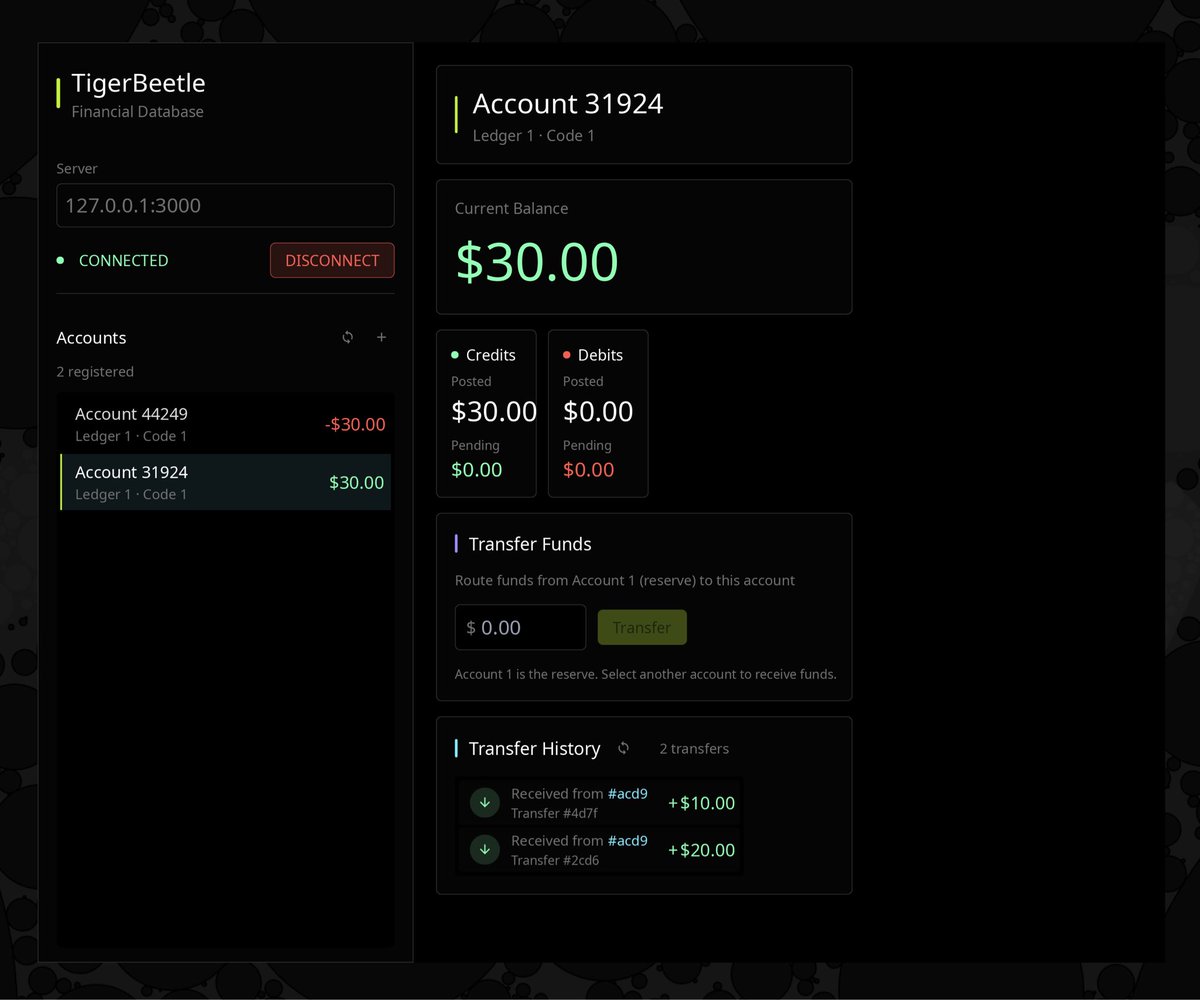Screen dimensions: 1200x1000
Task: Refresh the Transfer History icon
Action: pos(624,748)
